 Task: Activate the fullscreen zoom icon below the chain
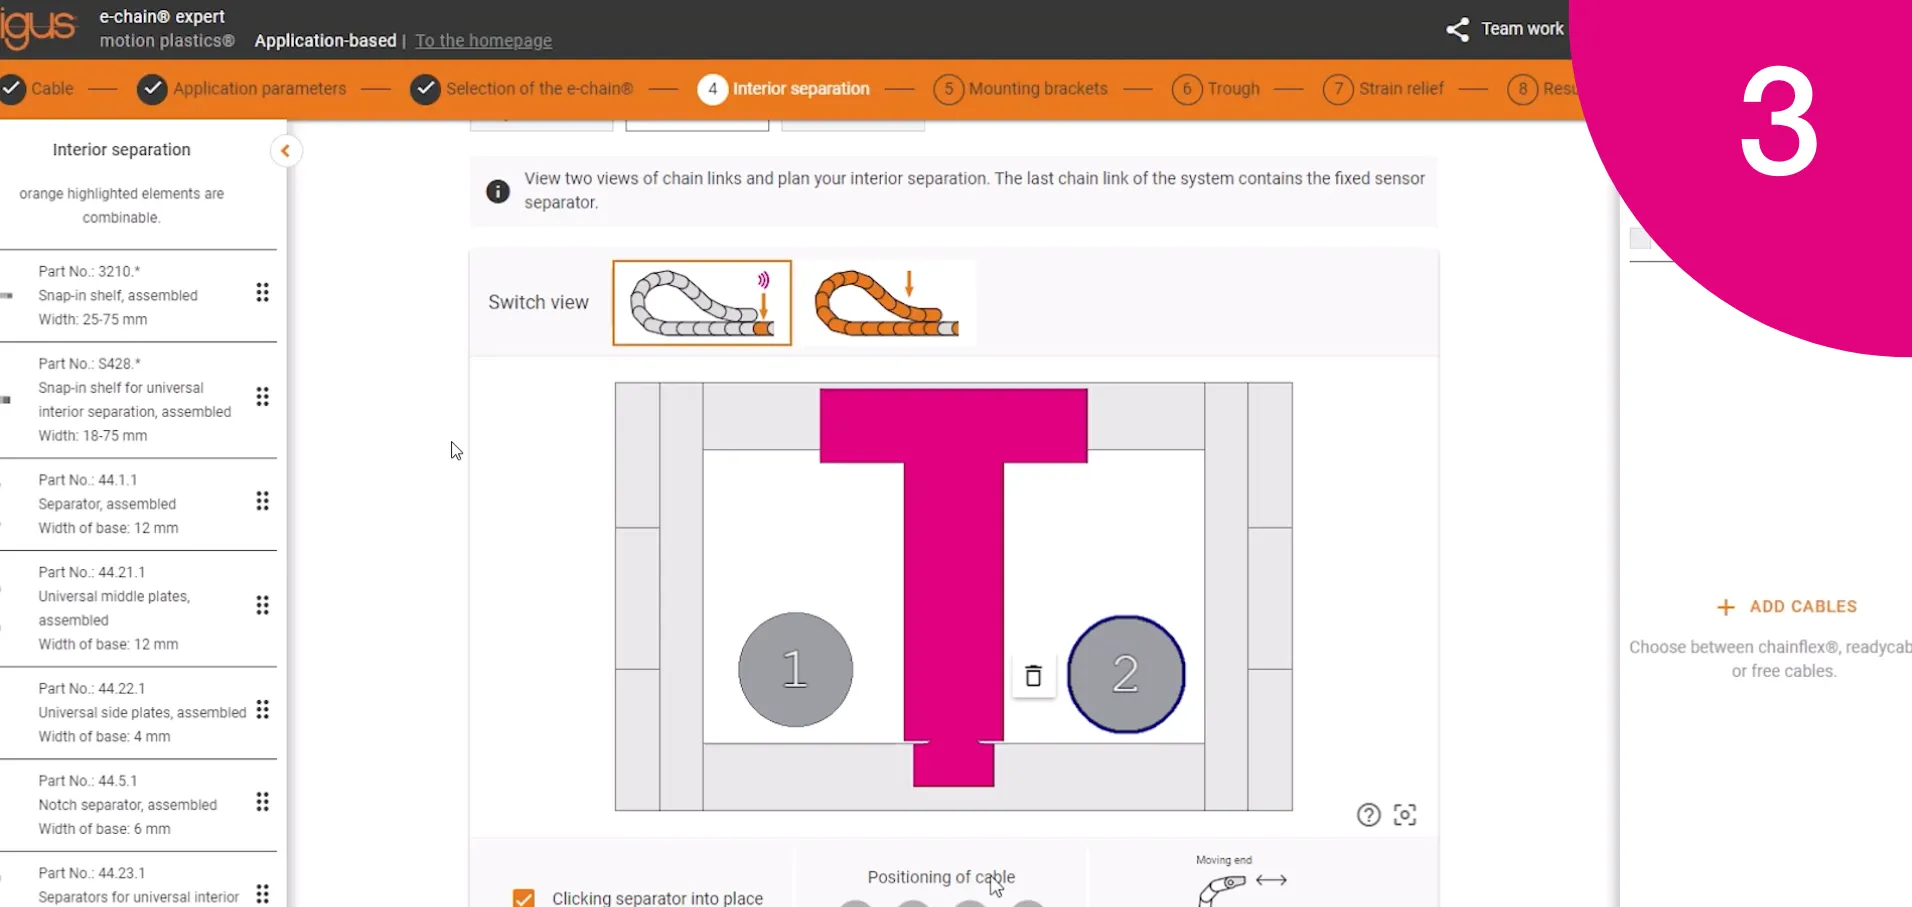pyautogui.click(x=1404, y=814)
